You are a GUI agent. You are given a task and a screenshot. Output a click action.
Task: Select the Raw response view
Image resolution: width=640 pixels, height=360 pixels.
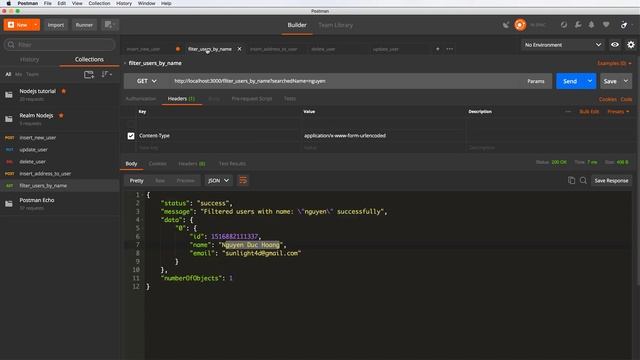(160, 180)
